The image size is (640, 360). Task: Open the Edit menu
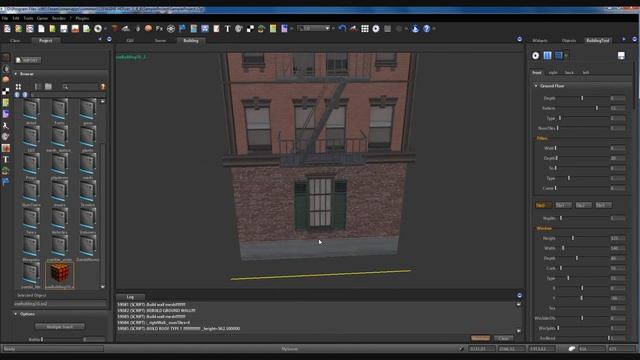[16, 18]
